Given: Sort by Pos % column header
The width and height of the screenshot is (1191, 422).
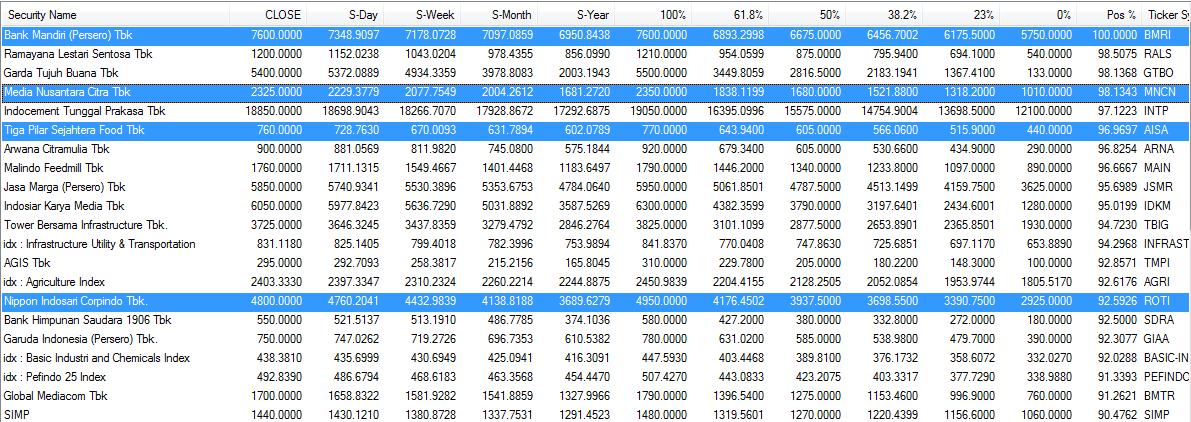Looking at the screenshot, I should (x=1108, y=14).
